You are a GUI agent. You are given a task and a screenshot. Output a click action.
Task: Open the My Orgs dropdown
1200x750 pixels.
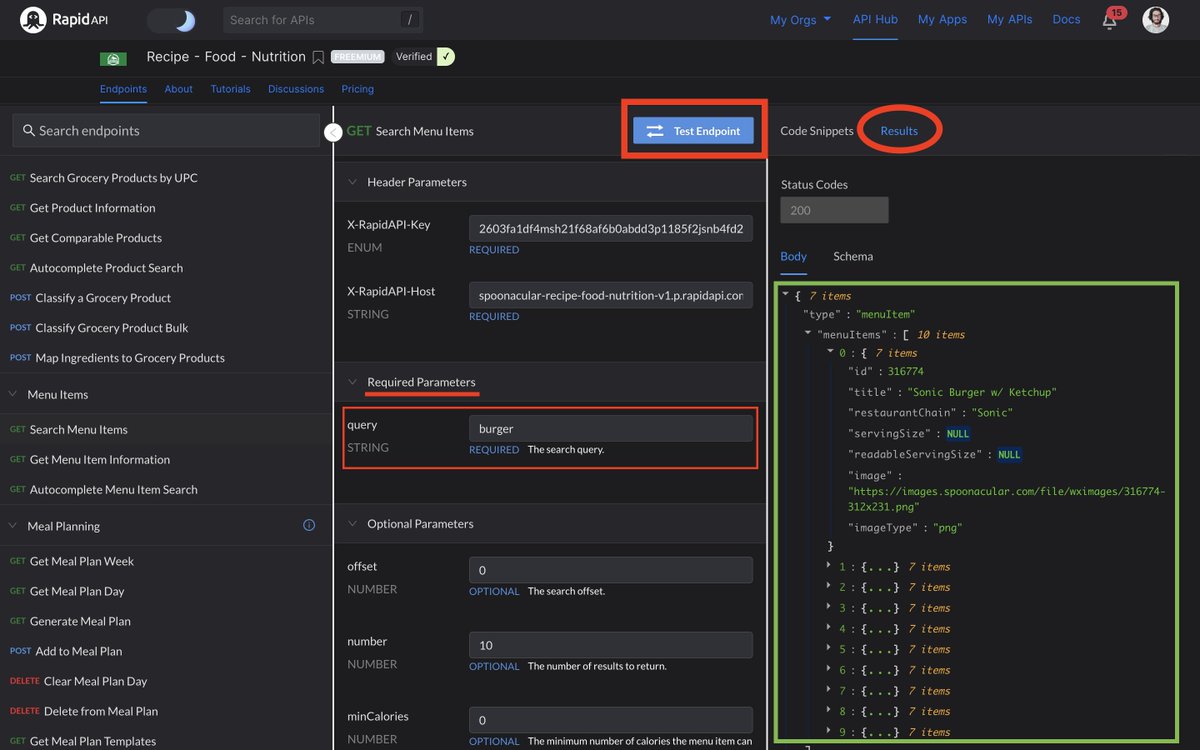coord(799,19)
